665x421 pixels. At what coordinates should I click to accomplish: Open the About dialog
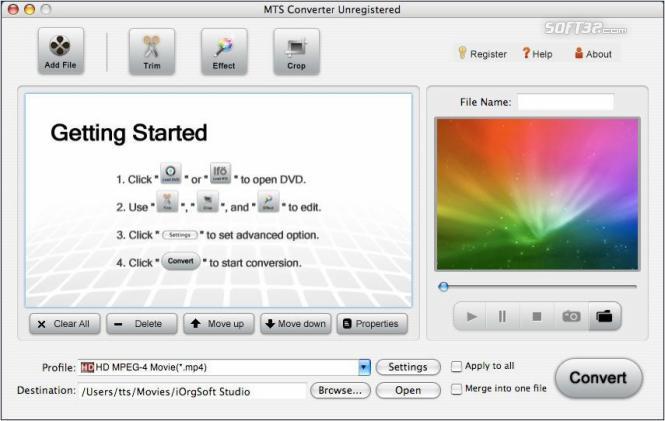(x=593, y=54)
